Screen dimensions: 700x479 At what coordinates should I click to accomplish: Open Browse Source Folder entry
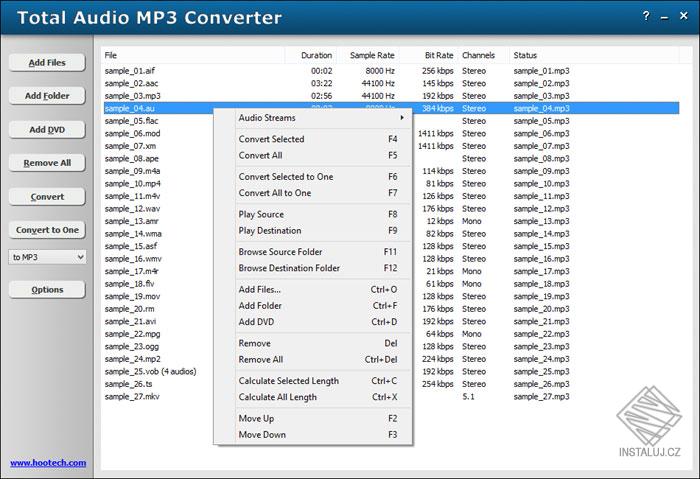click(x=322, y=252)
